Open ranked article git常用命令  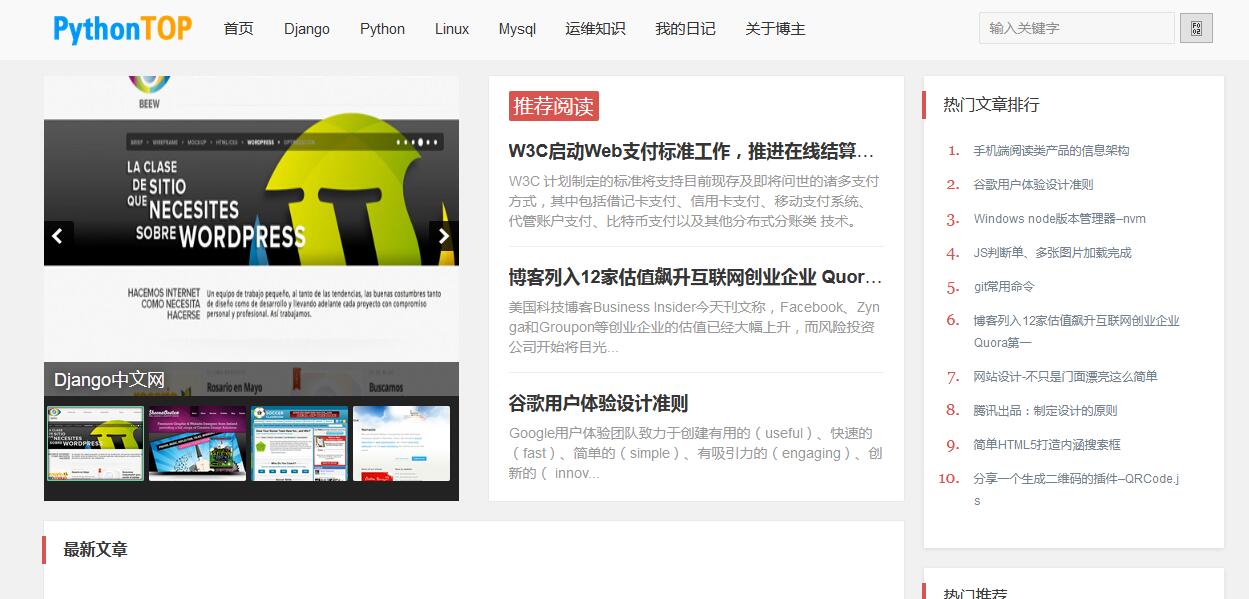pyautogui.click(x=1004, y=287)
